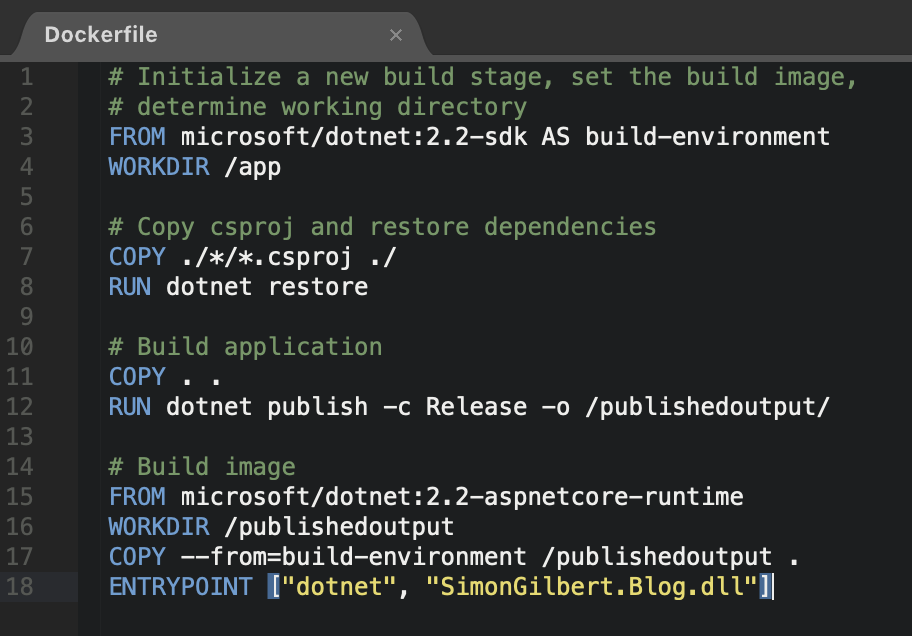Click 'COPY . .' on line 11
912x636 pixels.
coord(165,377)
